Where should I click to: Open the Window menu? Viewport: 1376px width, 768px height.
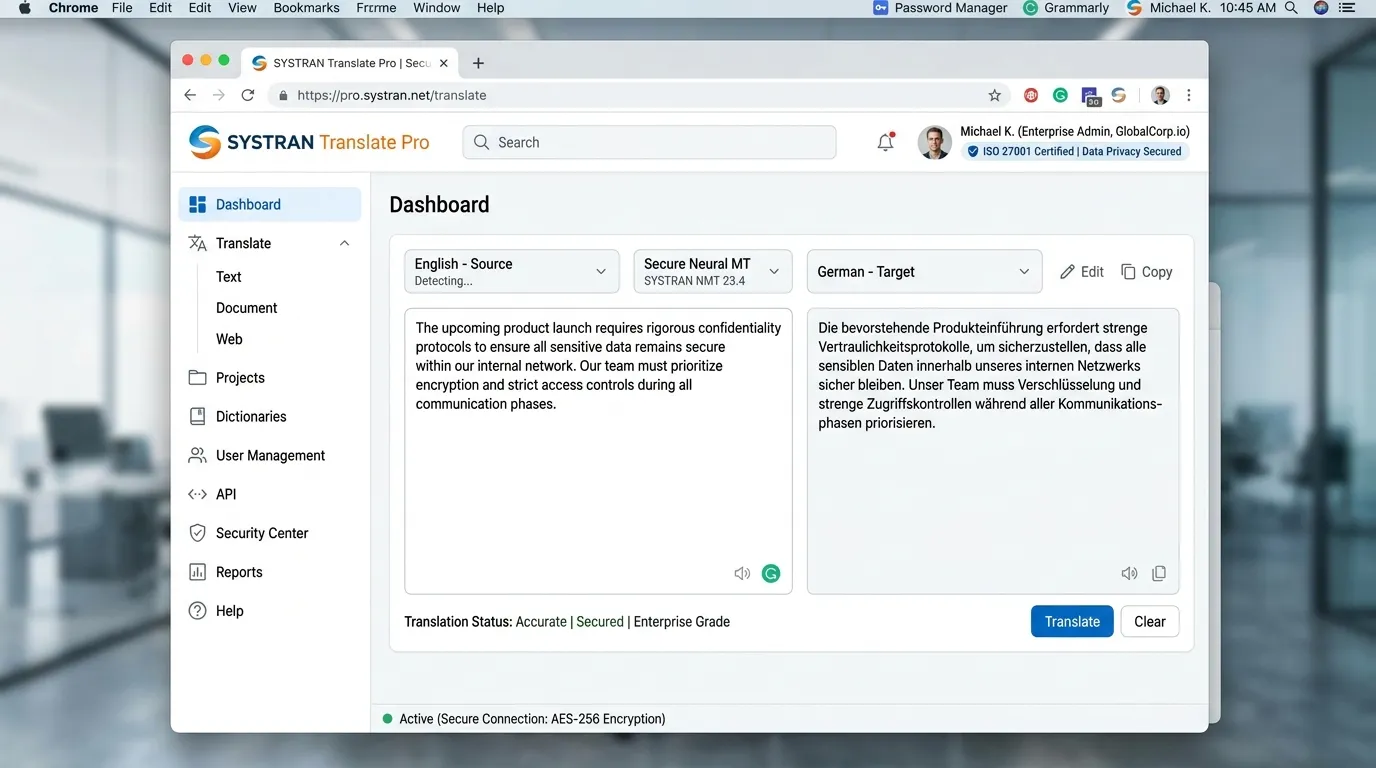pyautogui.click(x=437, y=8)
